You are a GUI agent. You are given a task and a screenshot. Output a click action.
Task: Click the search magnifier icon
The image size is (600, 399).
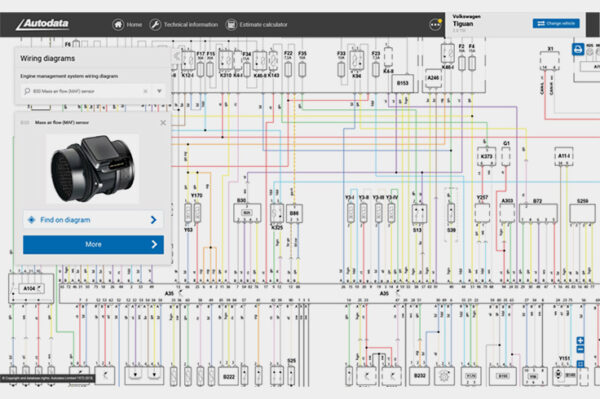(27, 91)
